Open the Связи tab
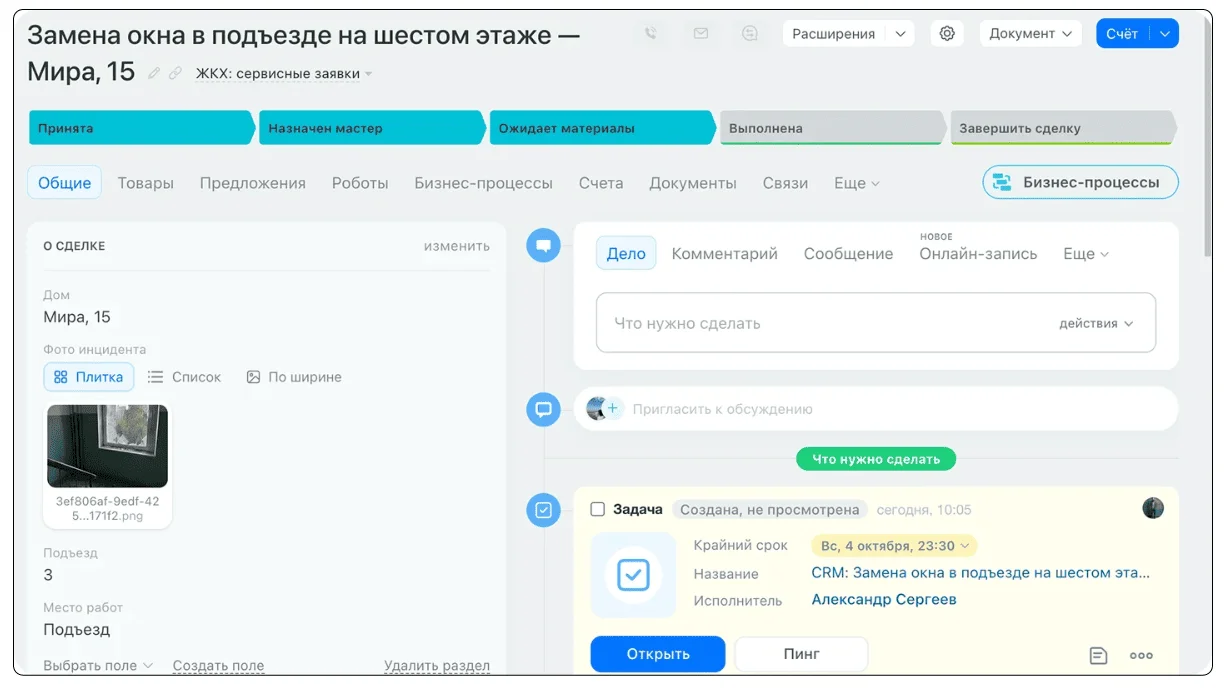The image size is (1224, 688). [x=785, y=183]
